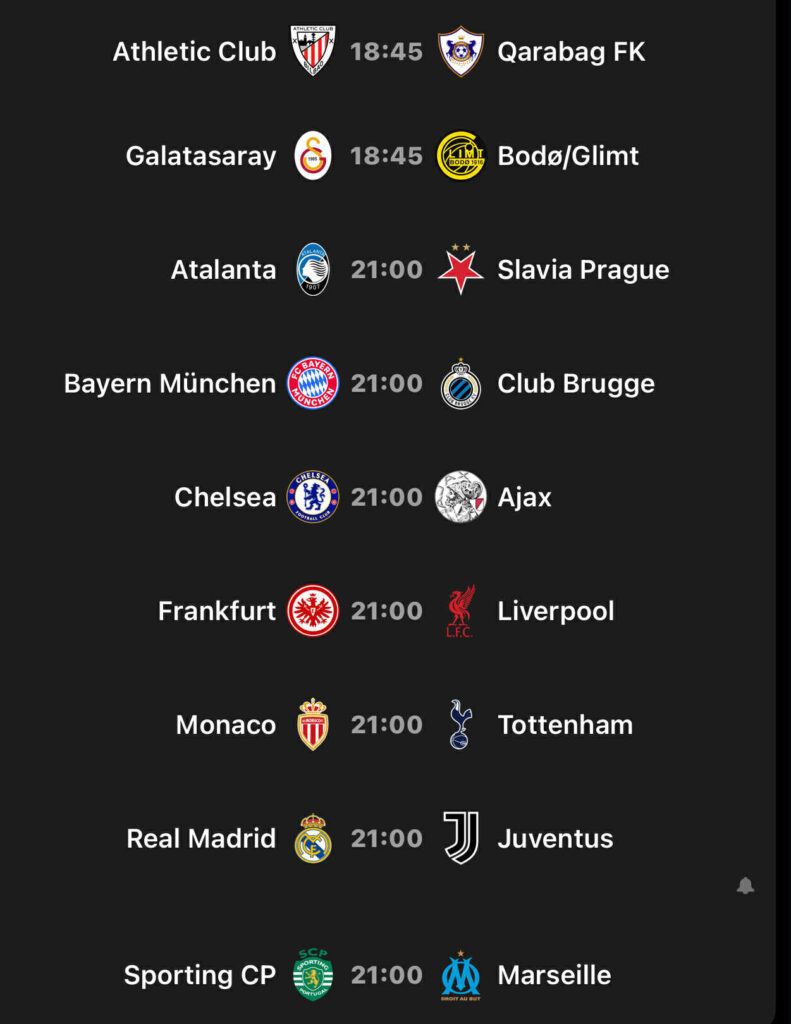Select the Sporting CP green crest
The image size is (791, 1024).
[313, 975]
